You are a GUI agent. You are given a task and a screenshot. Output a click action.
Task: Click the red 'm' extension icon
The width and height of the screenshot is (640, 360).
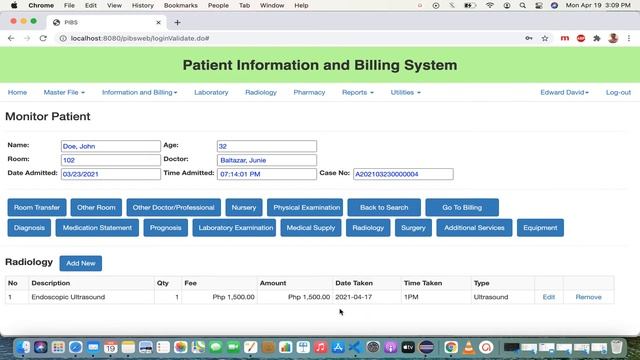coord(564,38)
